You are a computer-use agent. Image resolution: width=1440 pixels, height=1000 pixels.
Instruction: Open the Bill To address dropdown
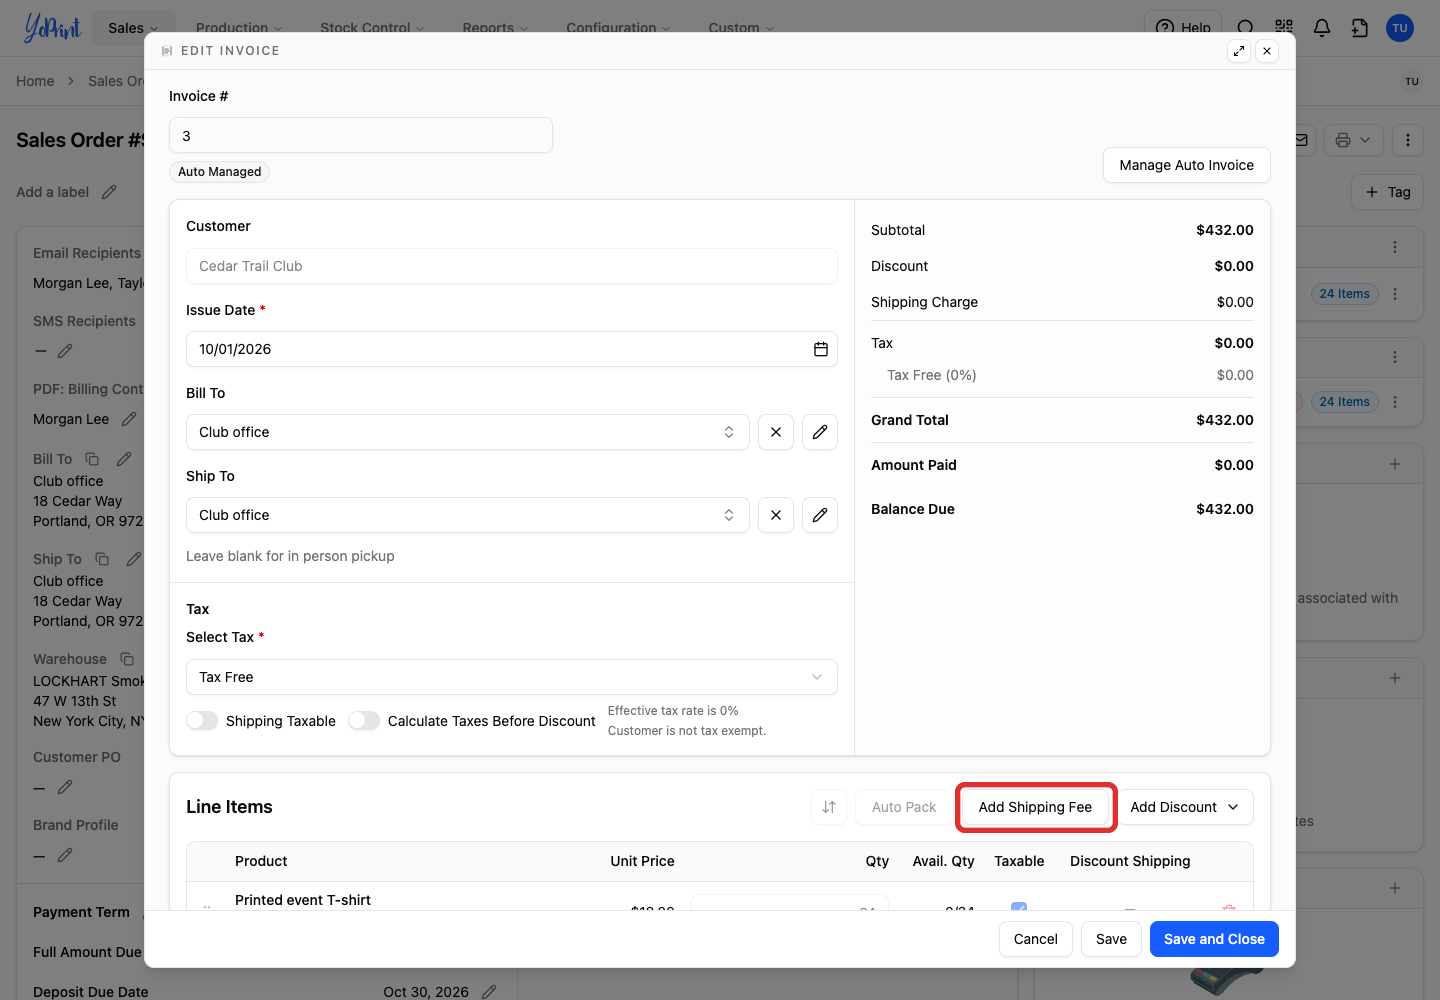tap(468, 432)
